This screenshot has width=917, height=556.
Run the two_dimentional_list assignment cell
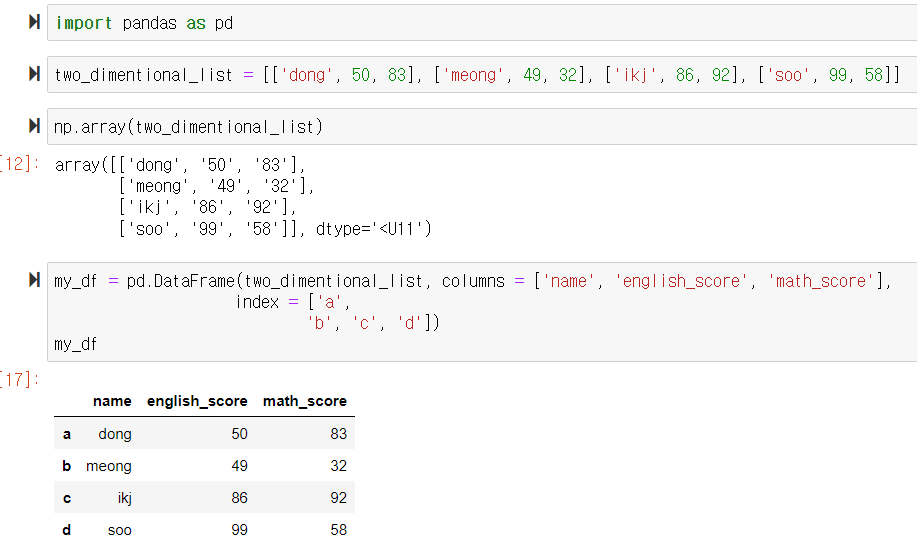[35, 74]
